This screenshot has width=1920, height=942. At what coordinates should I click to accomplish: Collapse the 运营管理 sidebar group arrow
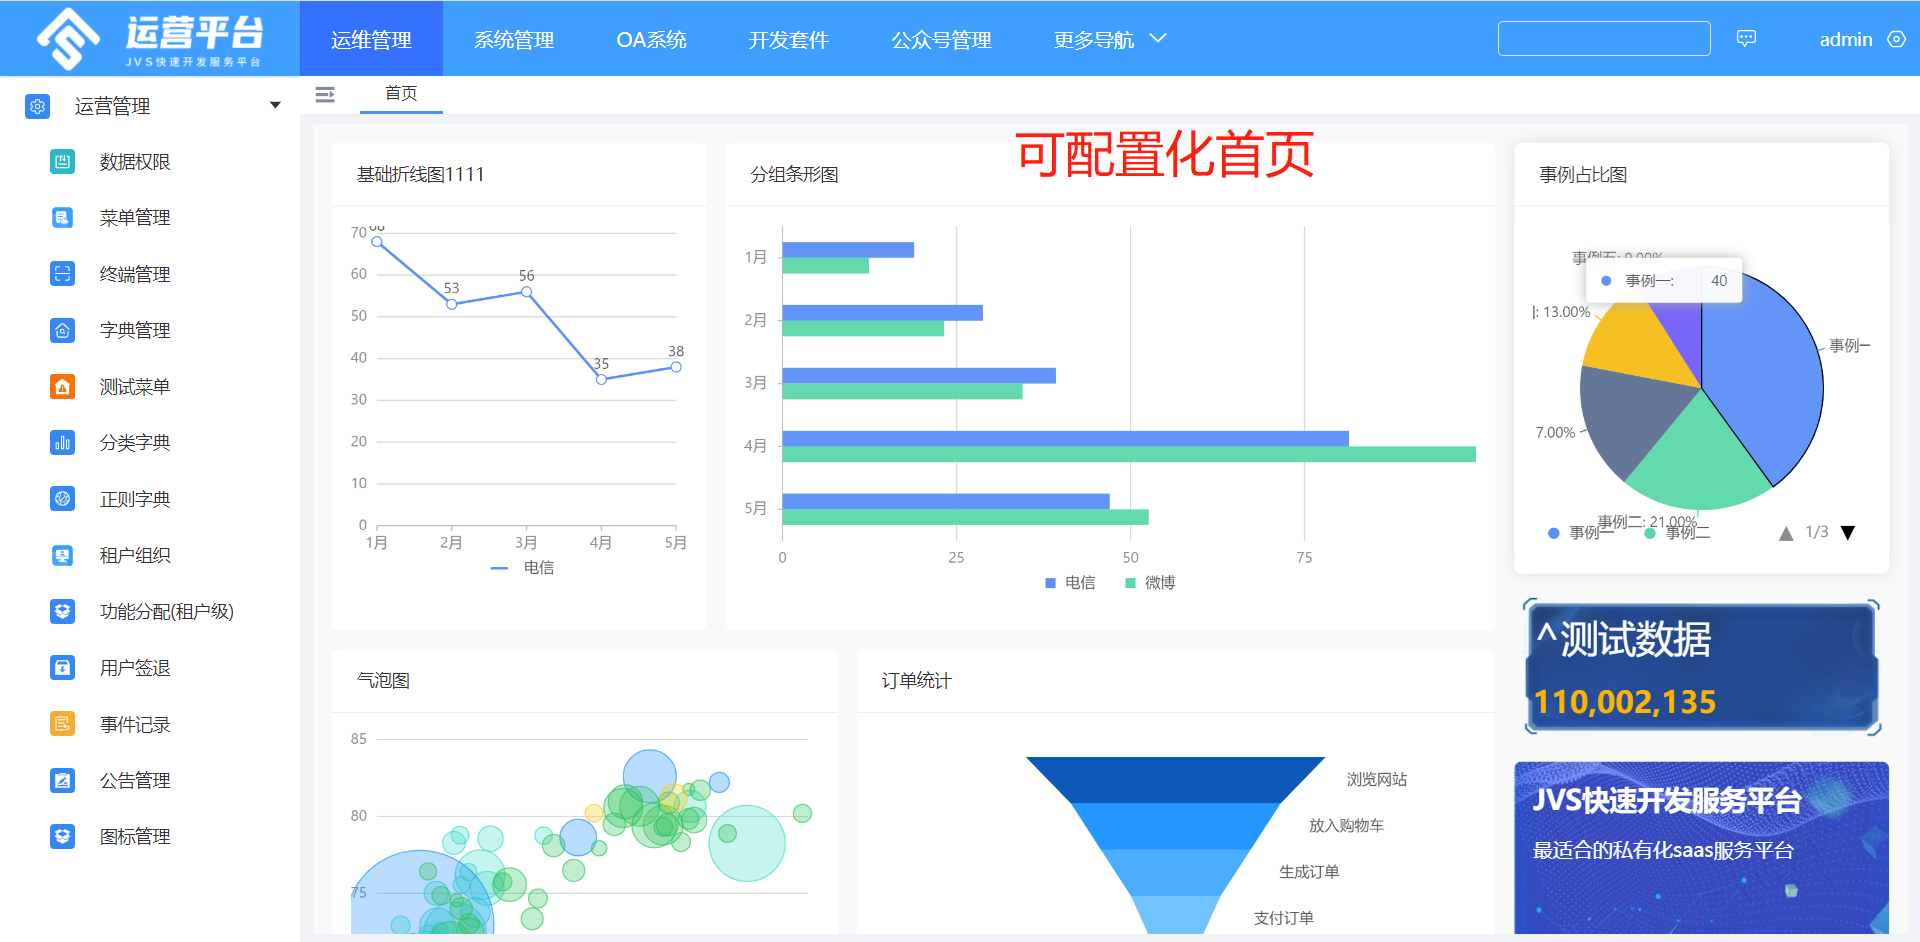pos(275,105)
